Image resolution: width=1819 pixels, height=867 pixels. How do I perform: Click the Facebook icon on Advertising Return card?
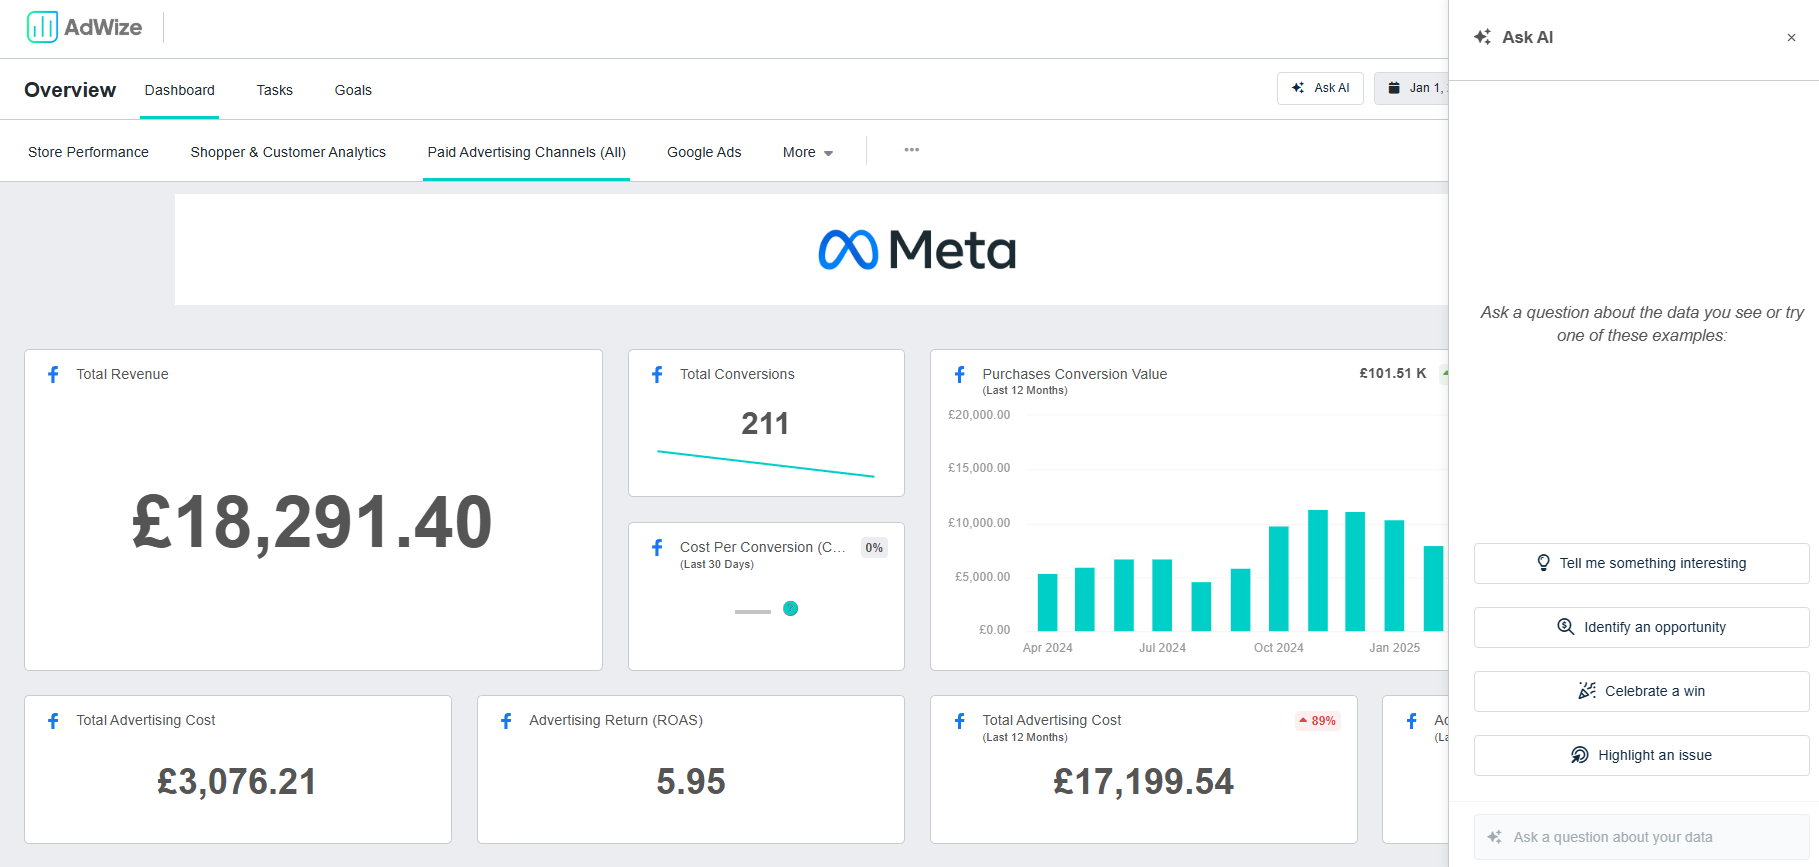pos(506,720)
